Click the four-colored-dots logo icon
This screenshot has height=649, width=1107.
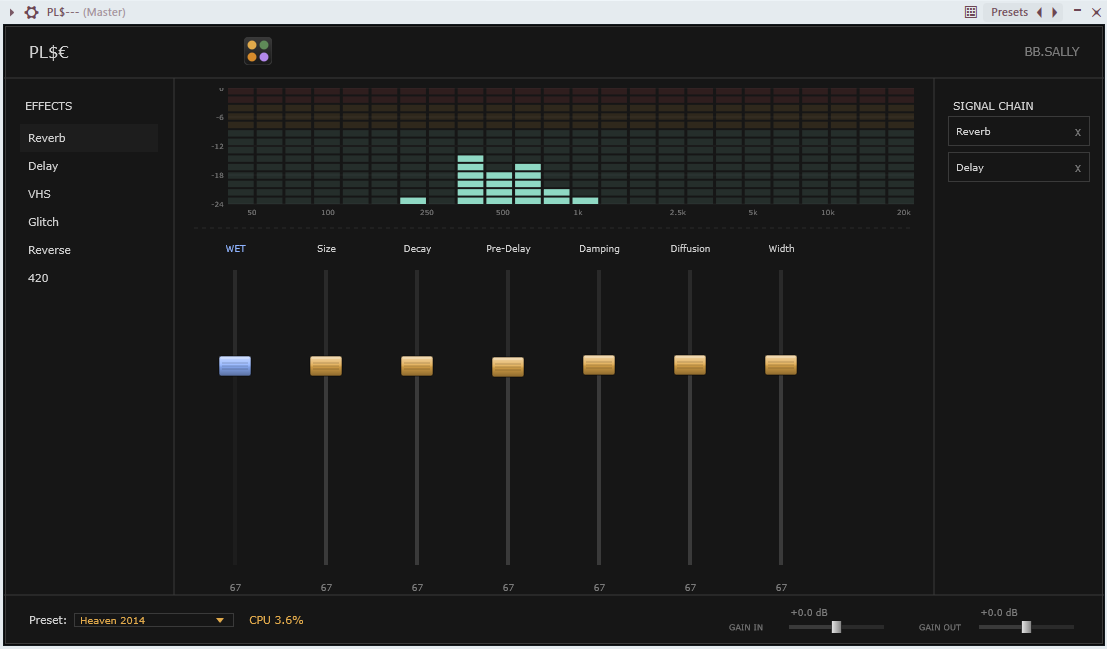click(x=258, y=51)
